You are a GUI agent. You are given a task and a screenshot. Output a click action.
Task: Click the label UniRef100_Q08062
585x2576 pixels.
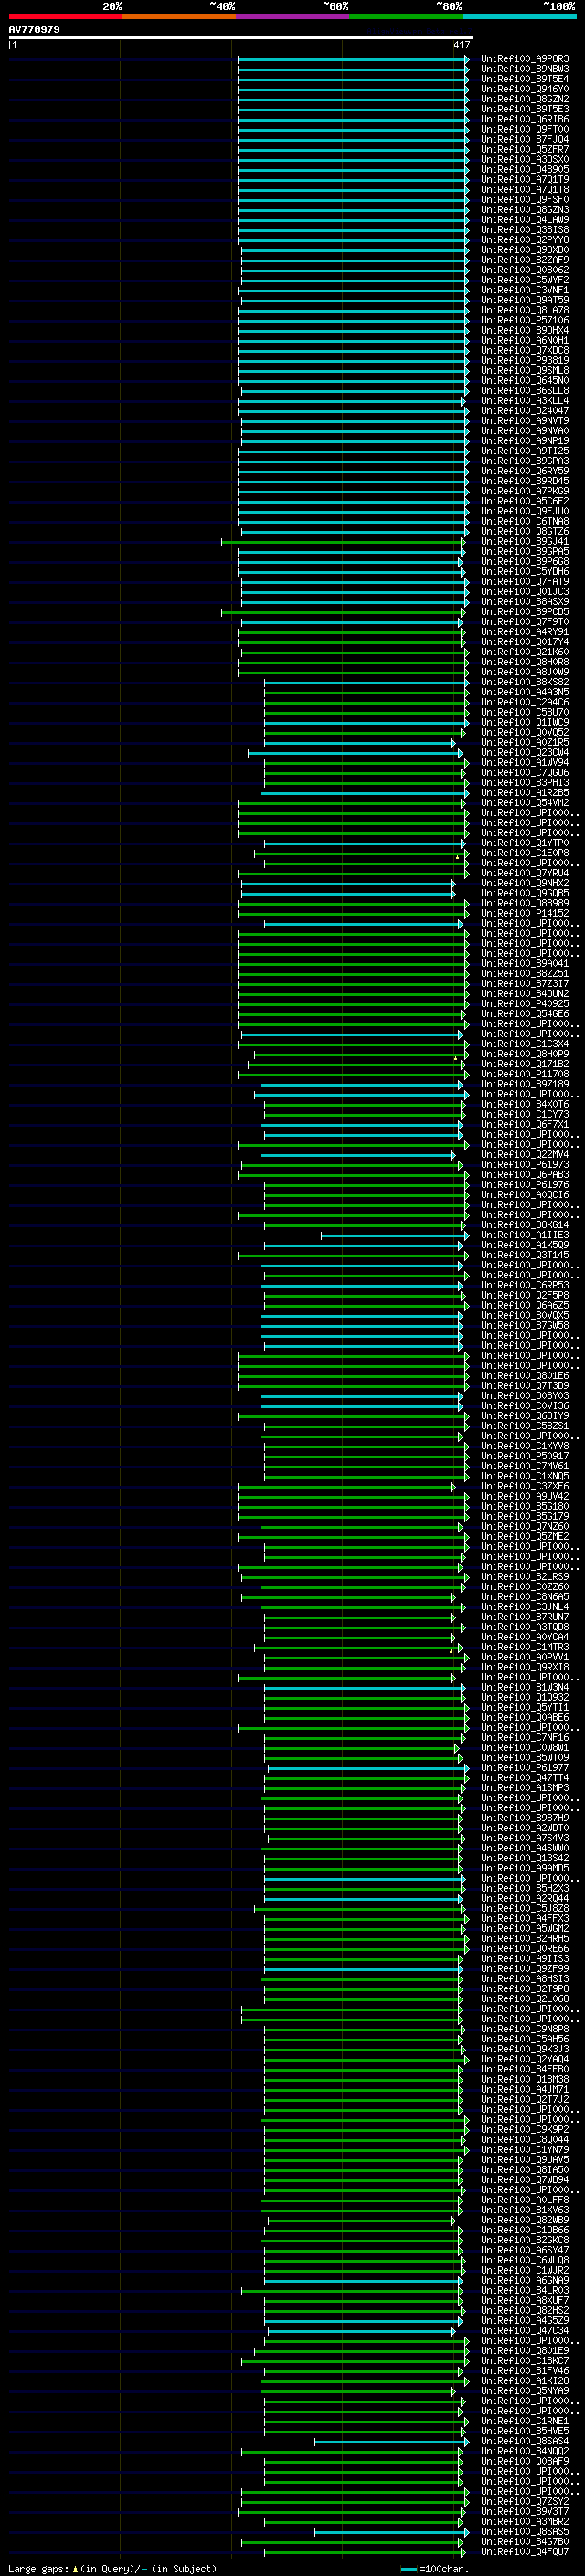pos(525,270)
